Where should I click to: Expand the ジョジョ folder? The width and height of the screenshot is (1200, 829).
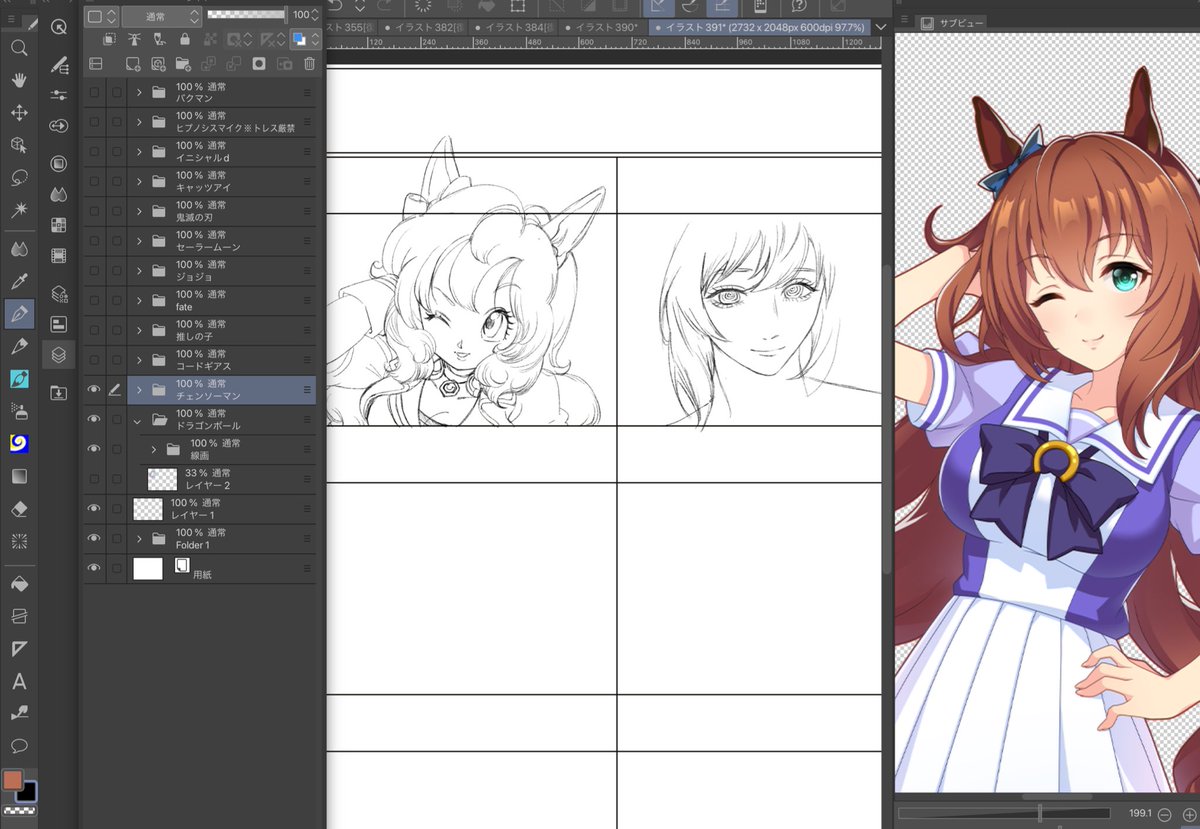tap(139, 271)
